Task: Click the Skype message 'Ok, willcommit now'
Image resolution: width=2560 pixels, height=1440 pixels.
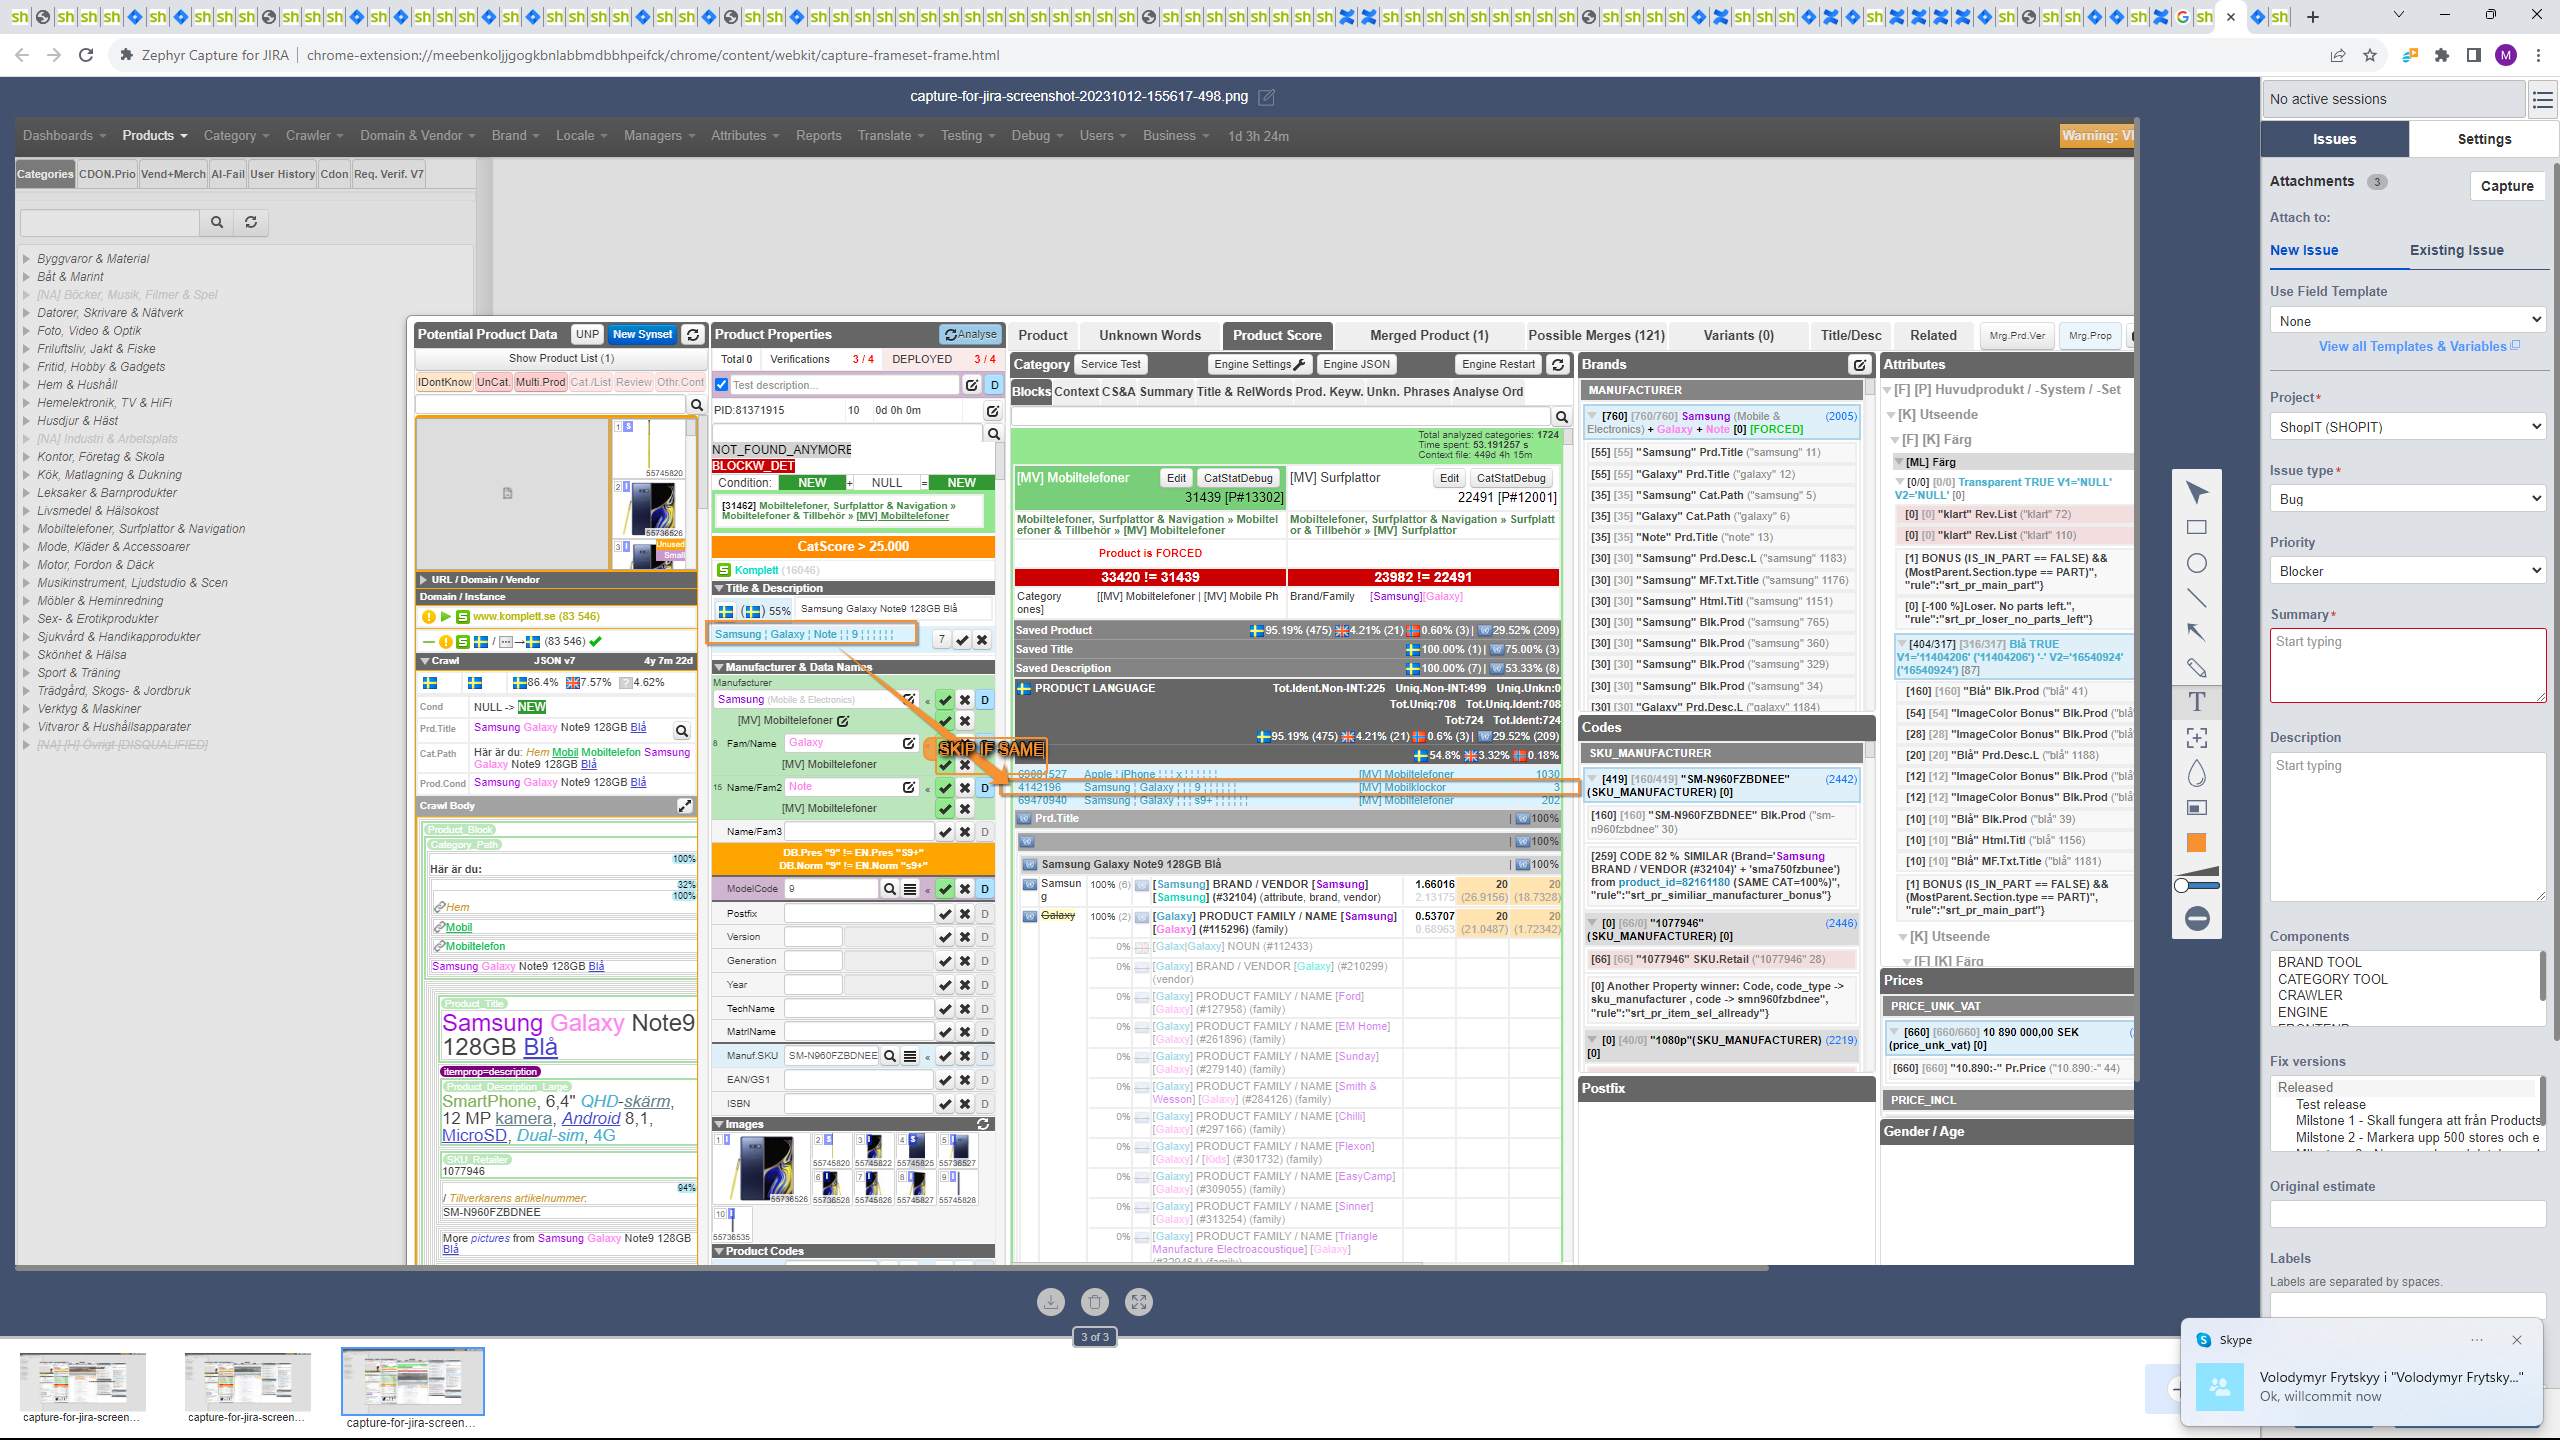Action: coord(2320,1396)
